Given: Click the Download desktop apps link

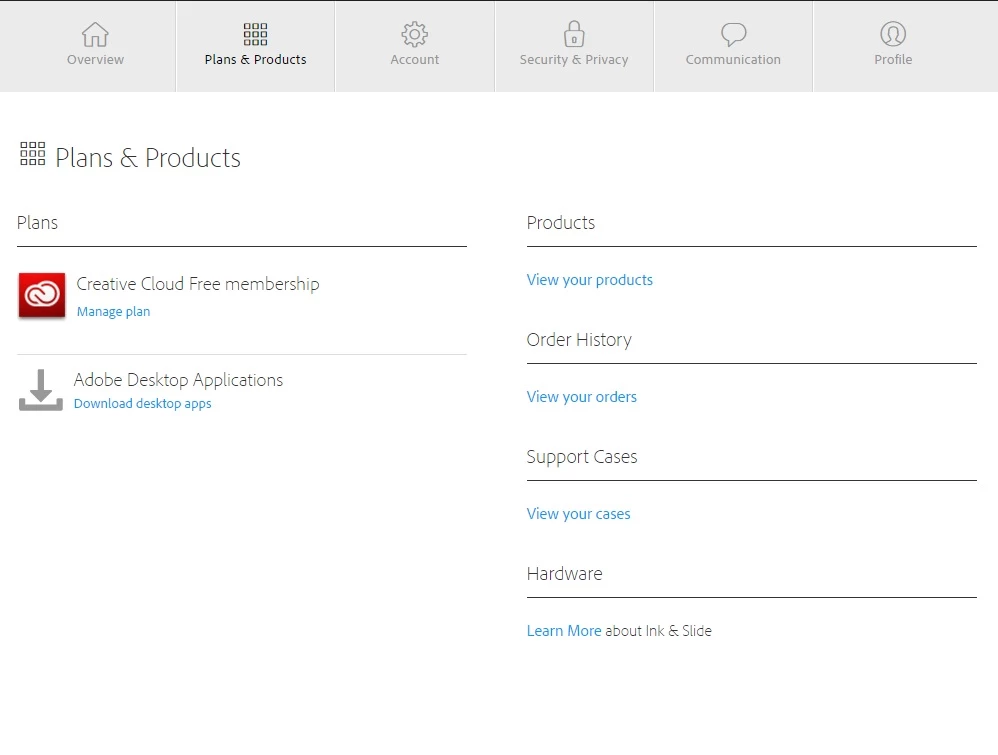Looking at the screenshot, I should coord(142,404).
